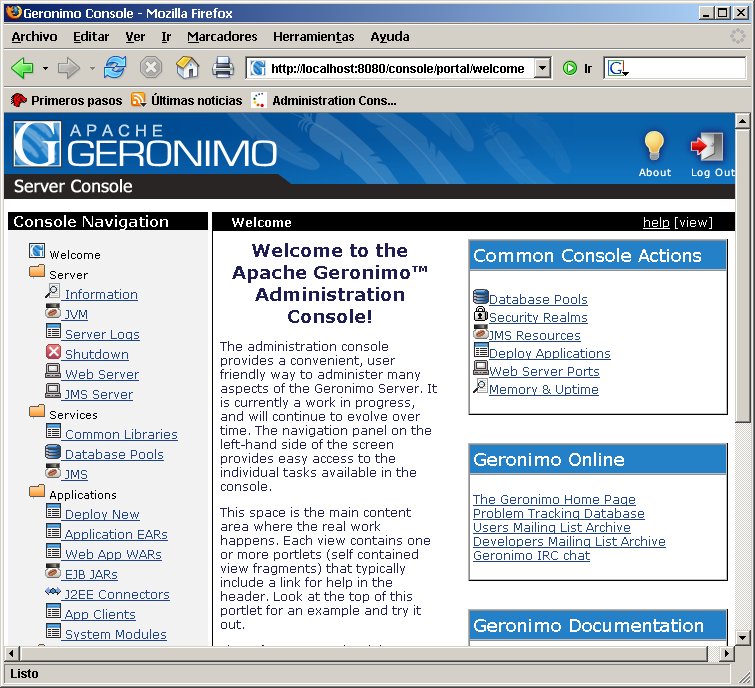
Task: Click the bean icon next to JVM
Action: pyautogui.click(x=52, y=312)
